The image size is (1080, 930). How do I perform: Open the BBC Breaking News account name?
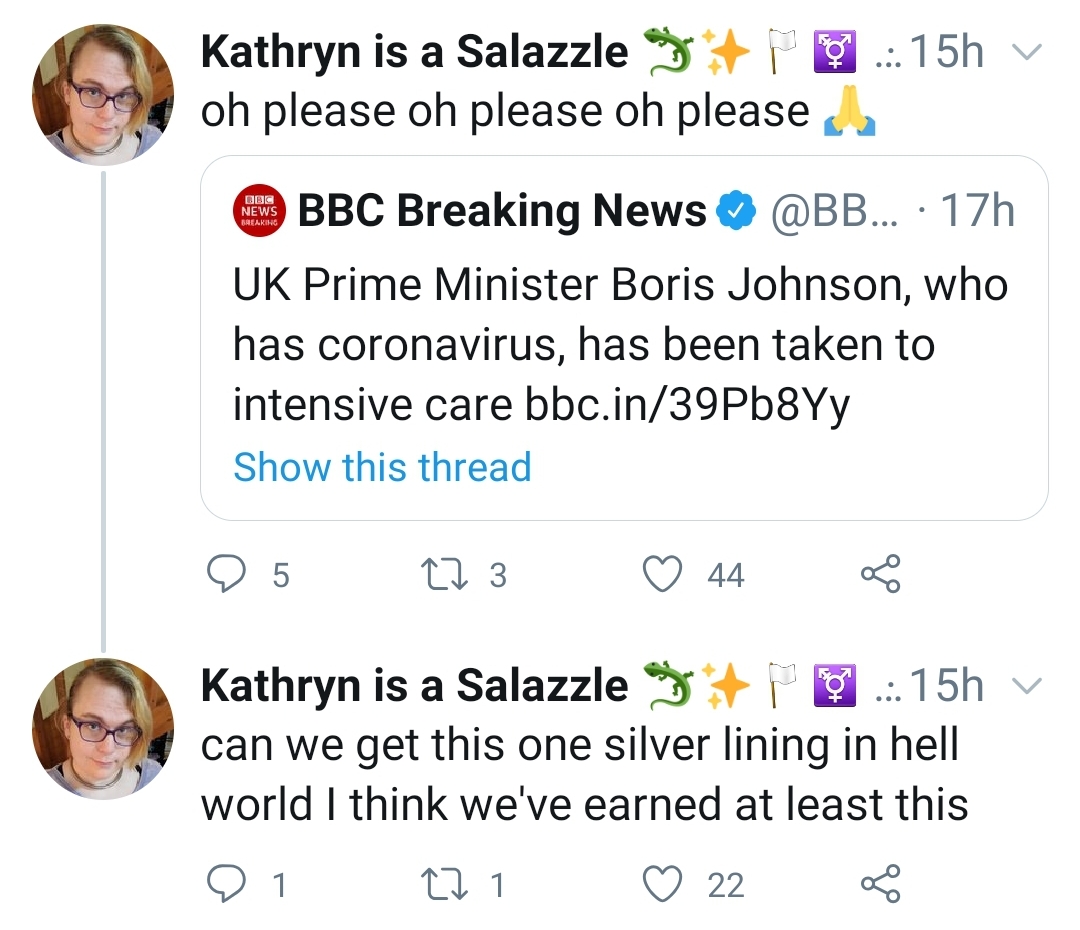(x=501, y=210)
